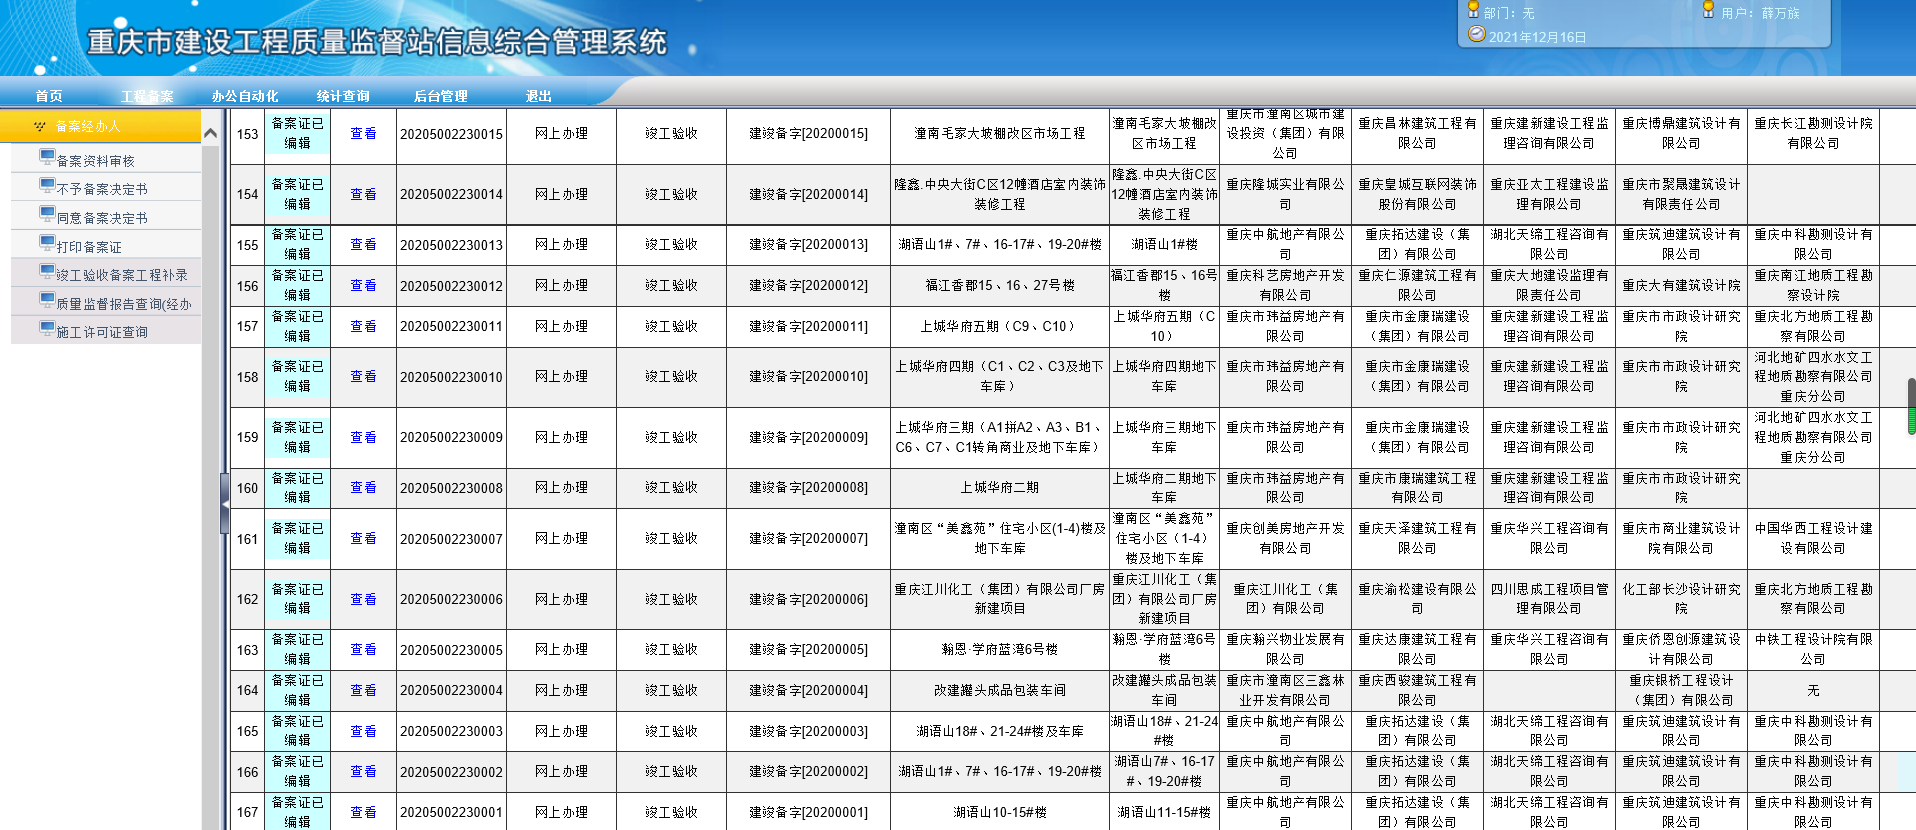Click the monitor icon beside 不予备案决定书
This screenshot has height=830, width=1916.
(x=47, y=185)
